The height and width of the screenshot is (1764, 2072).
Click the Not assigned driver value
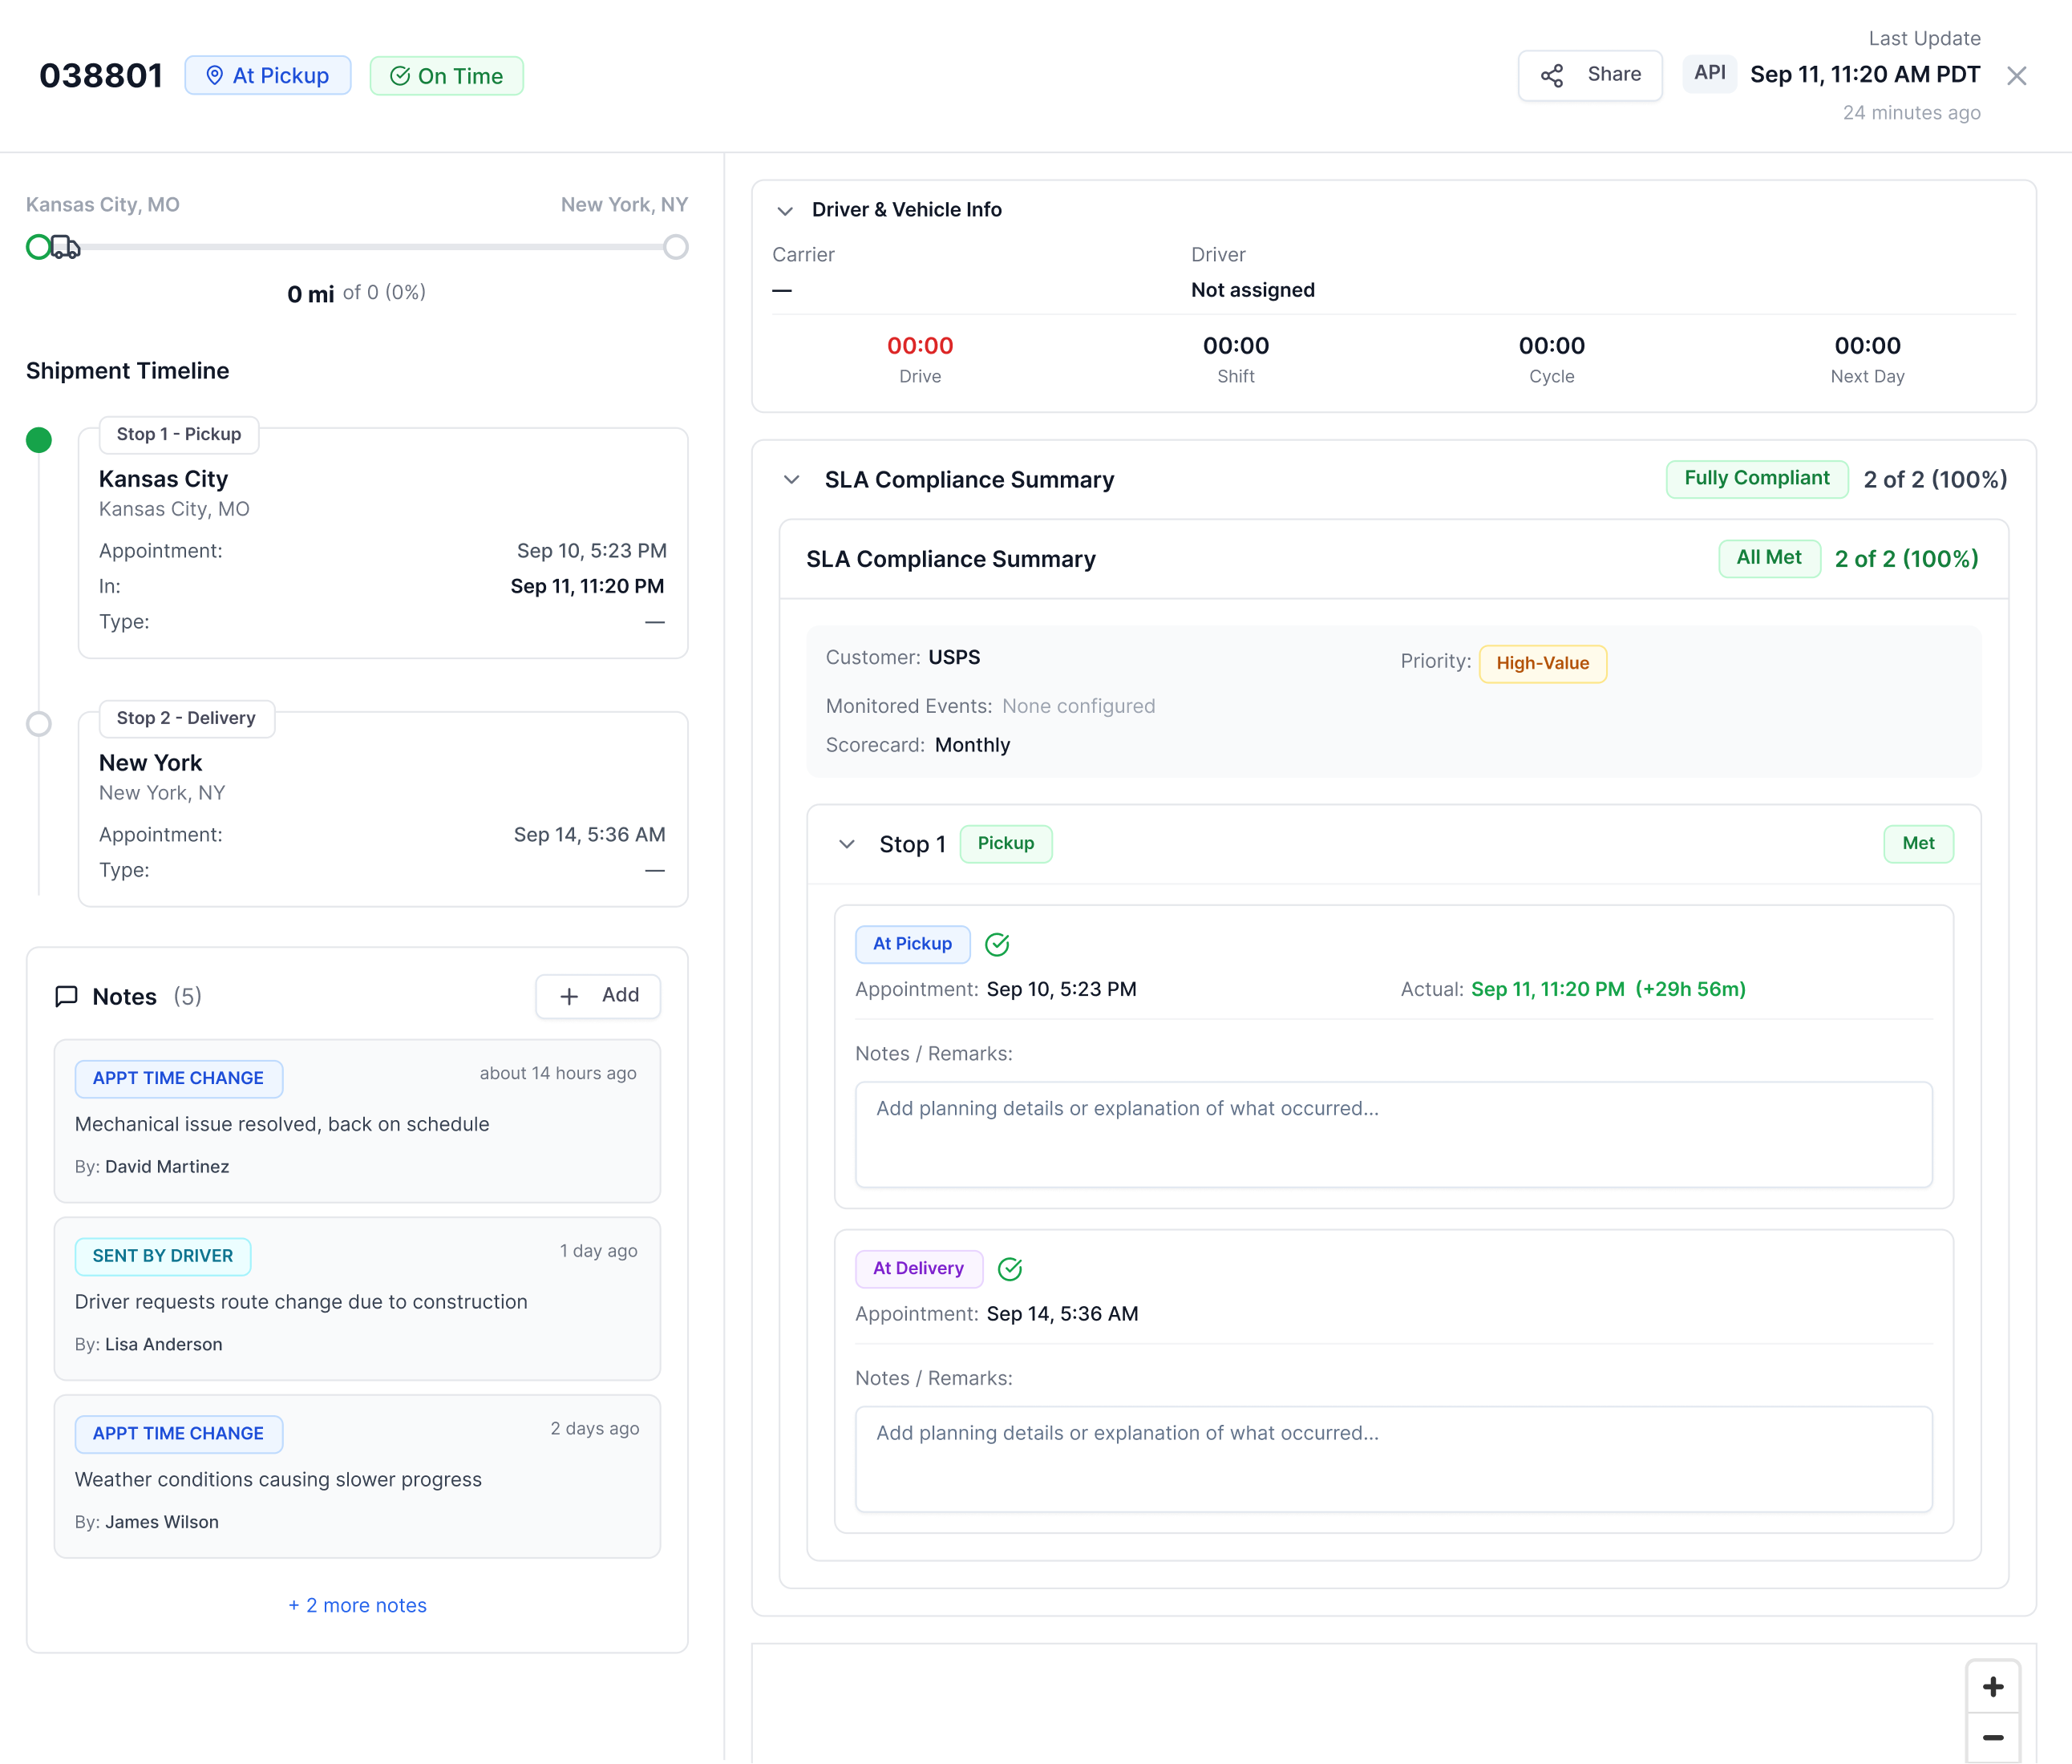click(1252, 290)
